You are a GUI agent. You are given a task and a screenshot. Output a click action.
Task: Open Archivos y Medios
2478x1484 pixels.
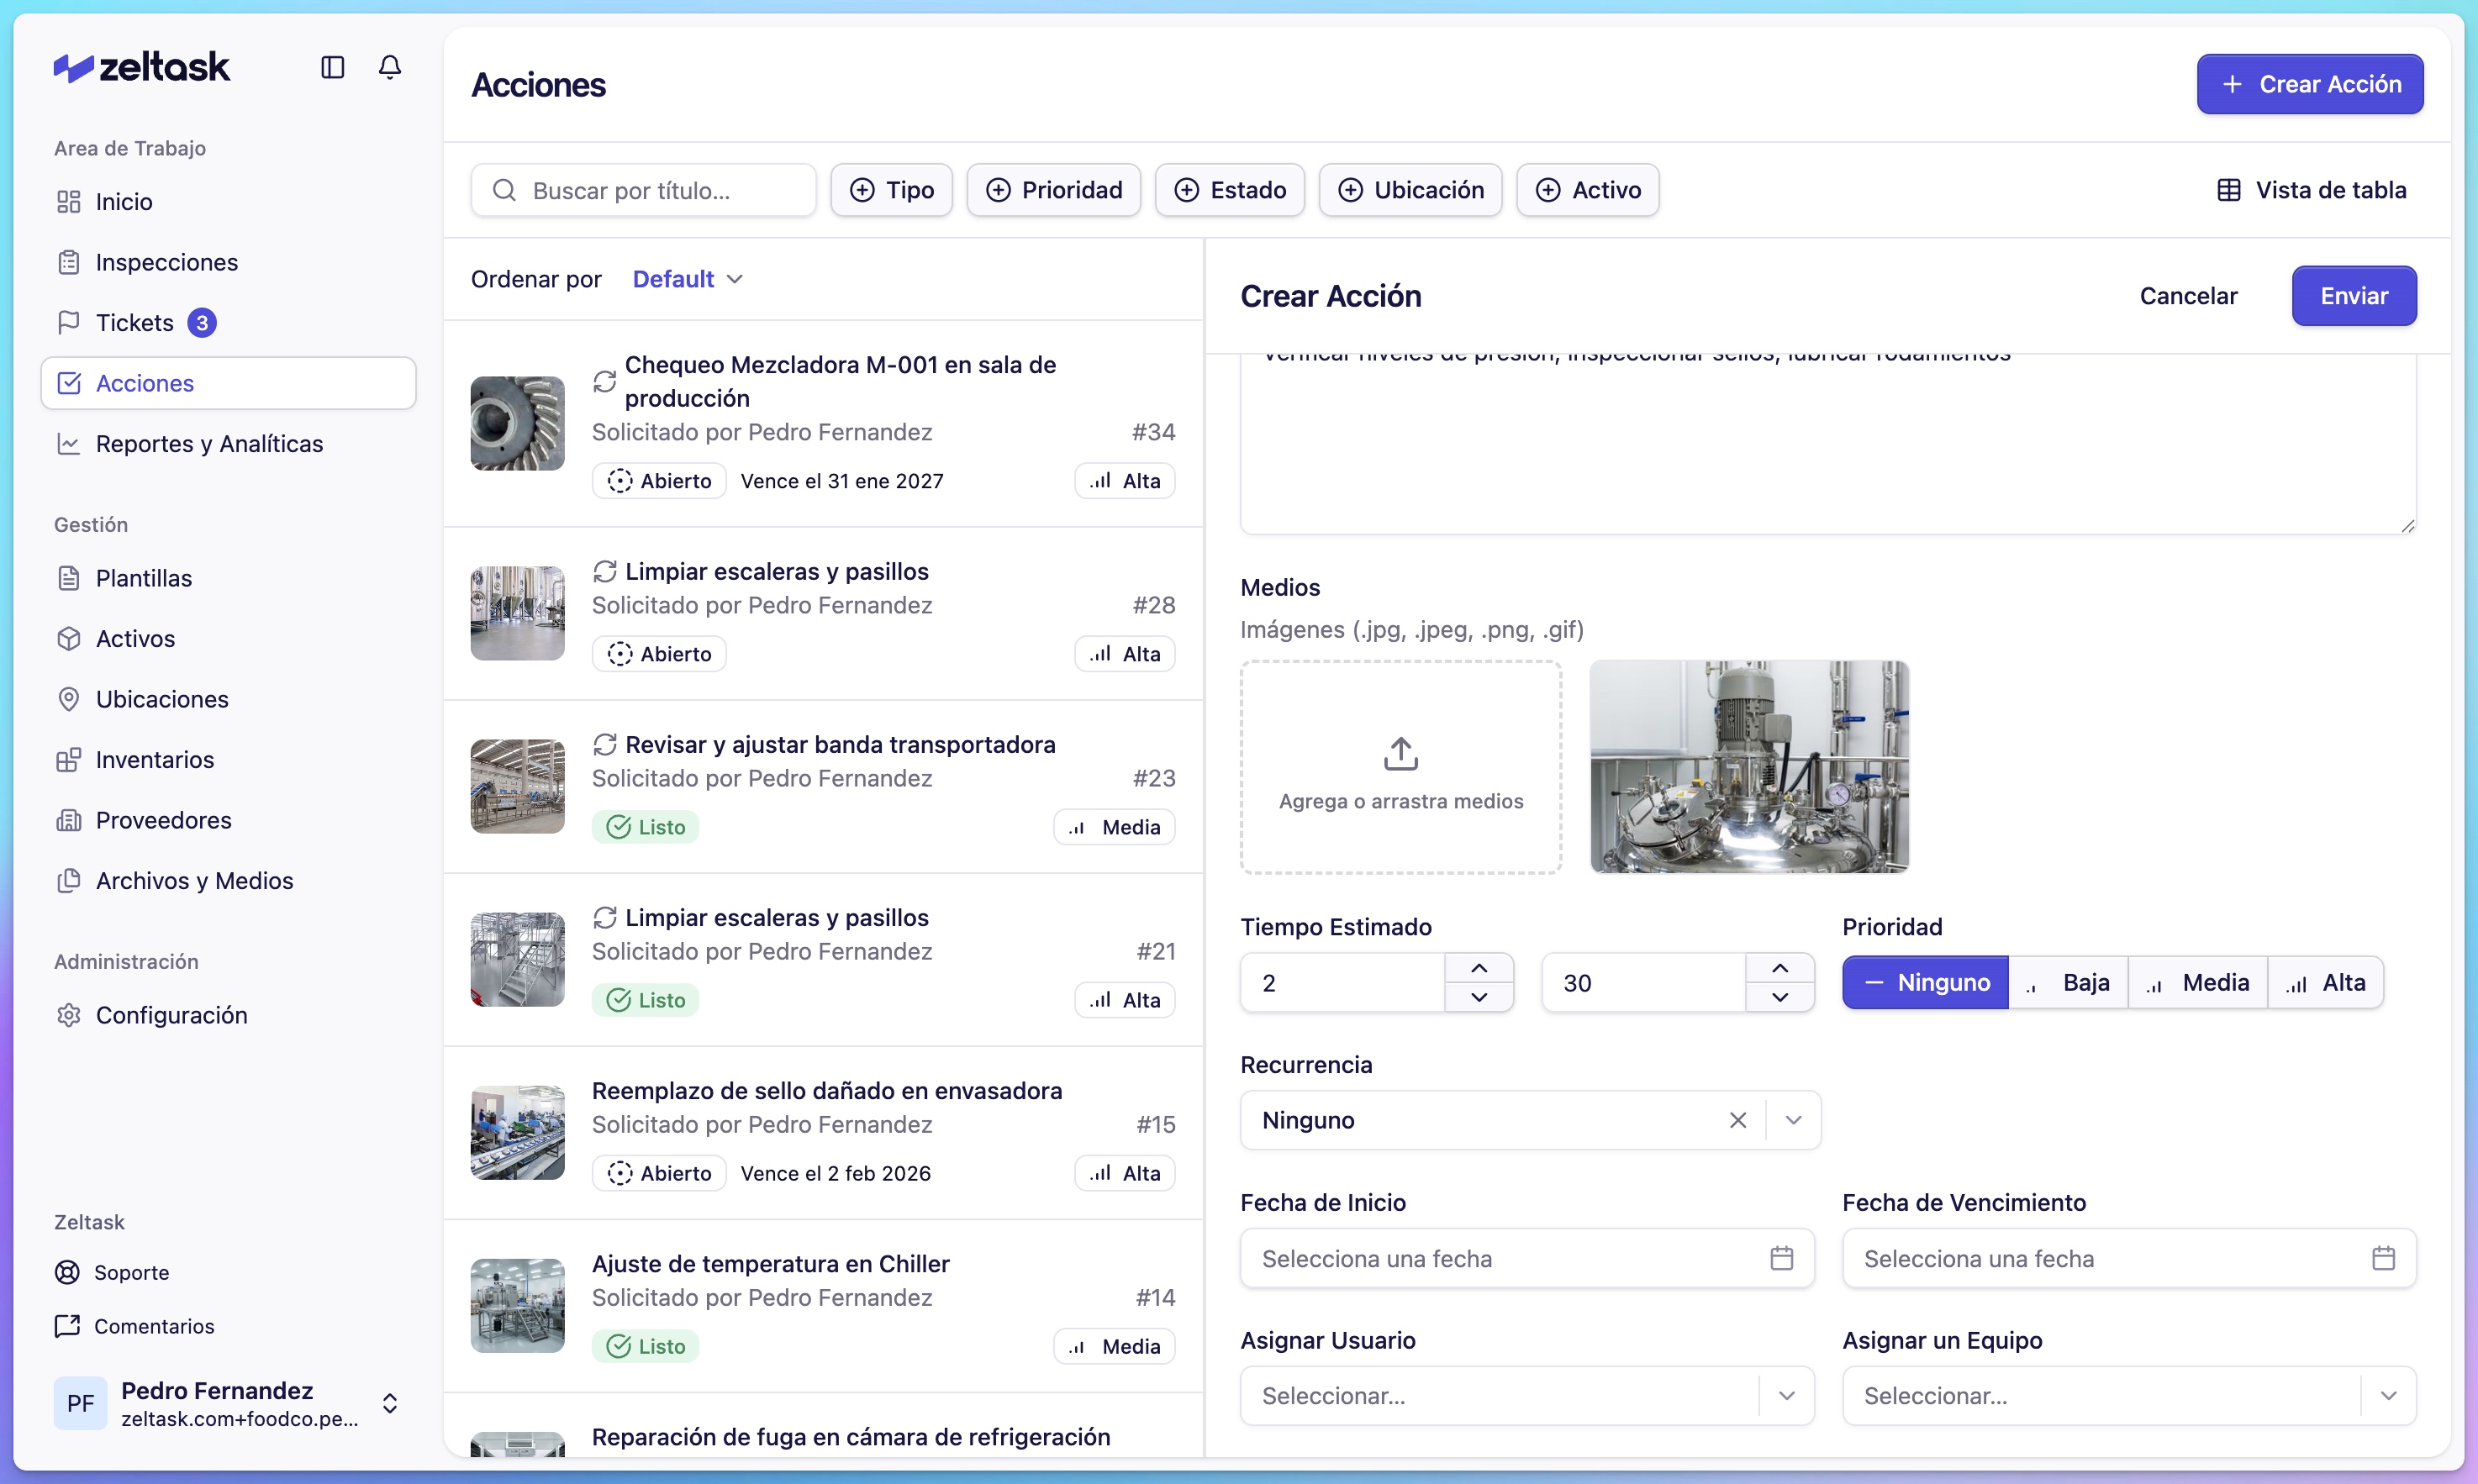pyautogui.click(x=228, y=881)
